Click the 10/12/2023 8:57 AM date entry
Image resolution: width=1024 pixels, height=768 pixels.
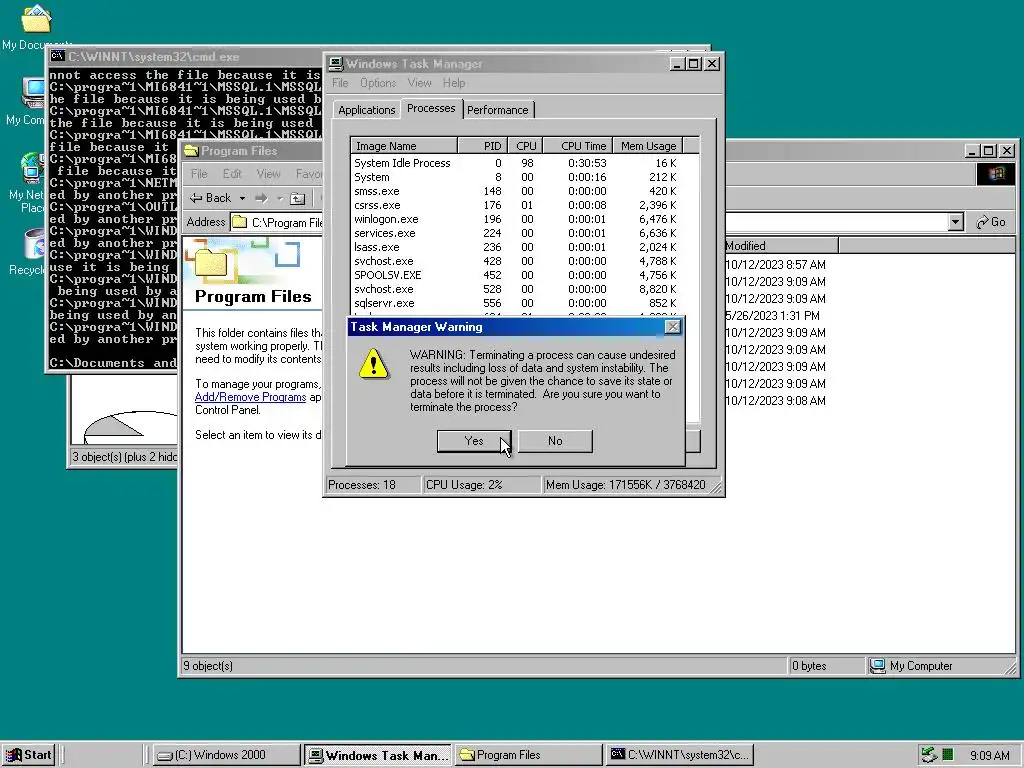(x=775, y=264)
